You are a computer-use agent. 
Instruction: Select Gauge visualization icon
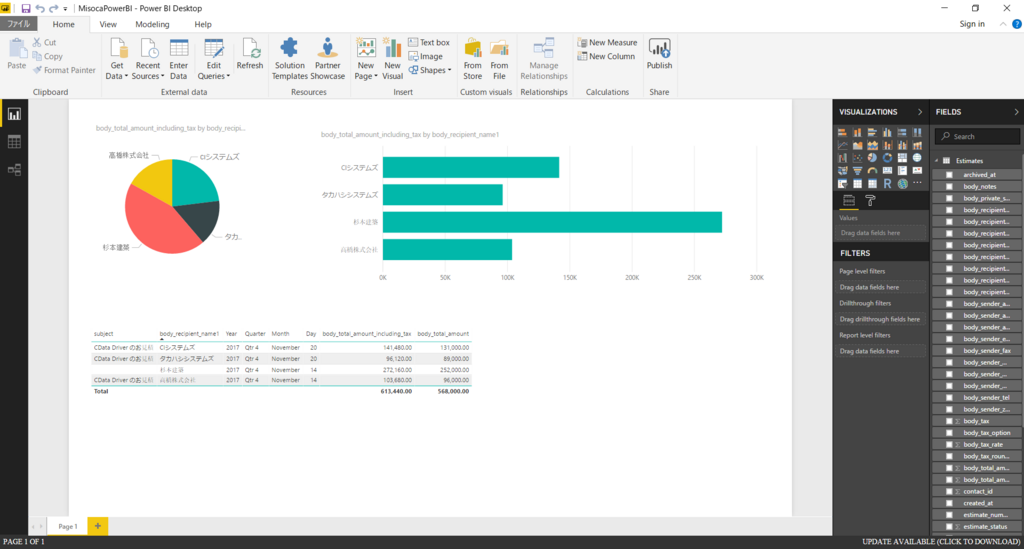click(872, 170)
